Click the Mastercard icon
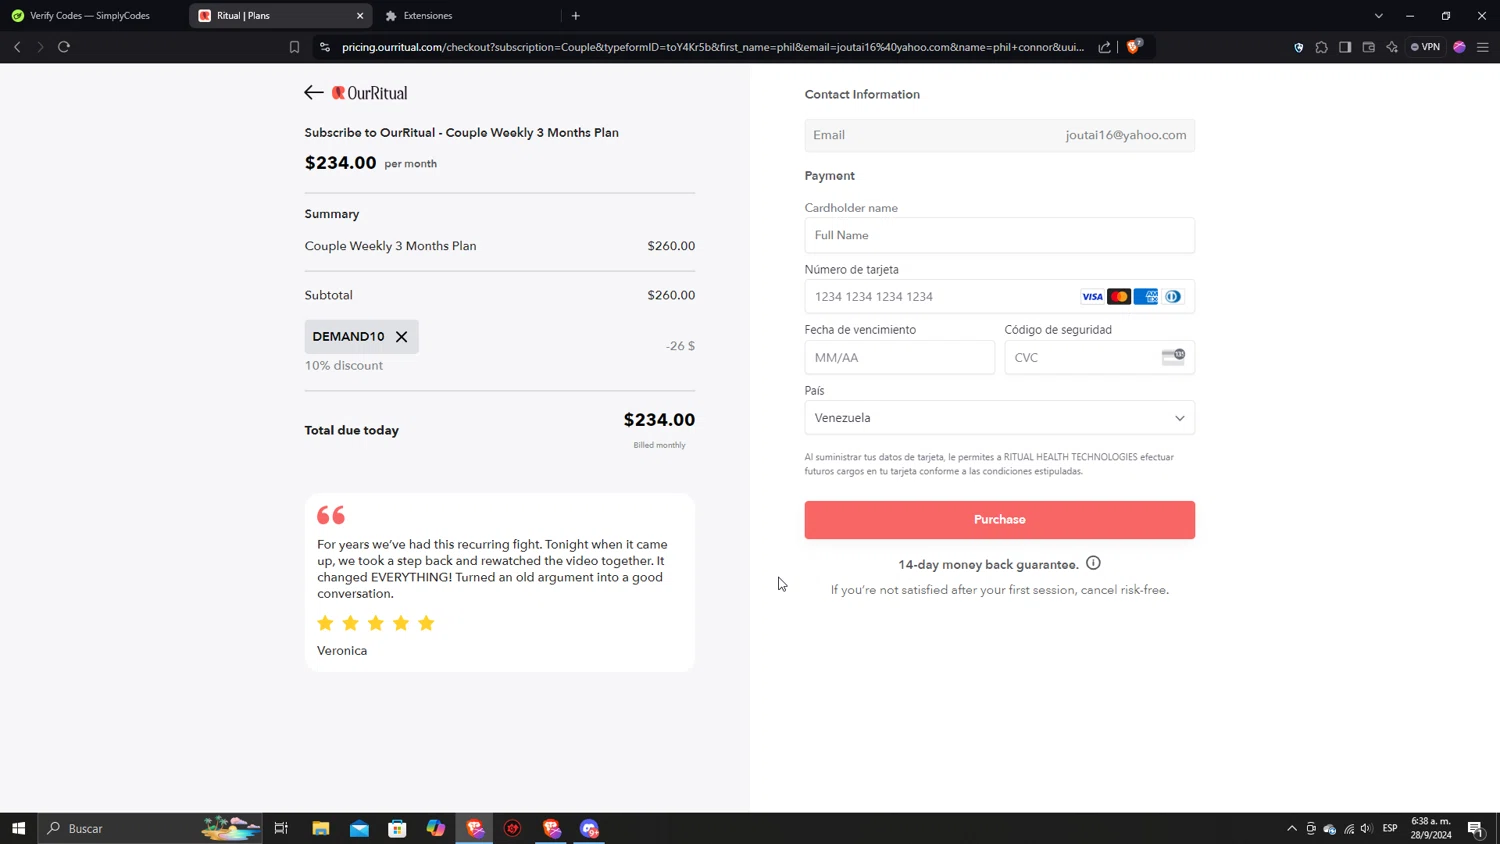This screenshot has height=844, width=1500. coord(1119,297)
